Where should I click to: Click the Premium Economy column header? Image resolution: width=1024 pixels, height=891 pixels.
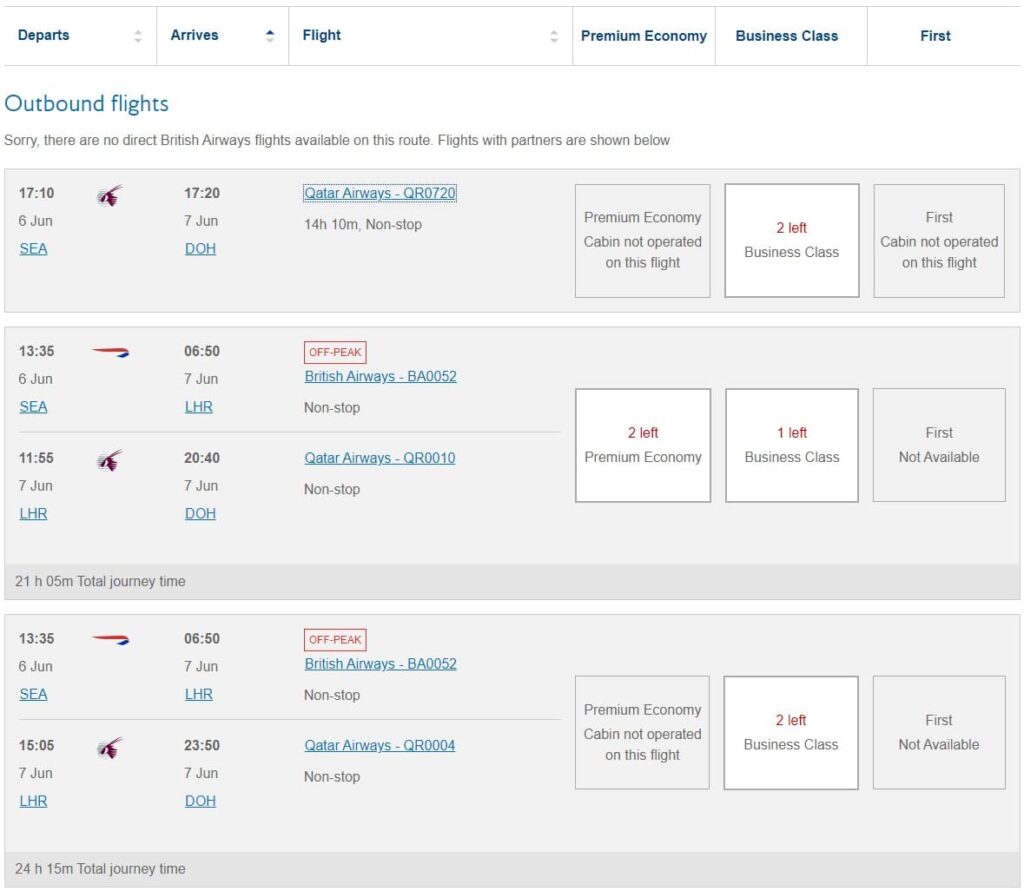643,35
